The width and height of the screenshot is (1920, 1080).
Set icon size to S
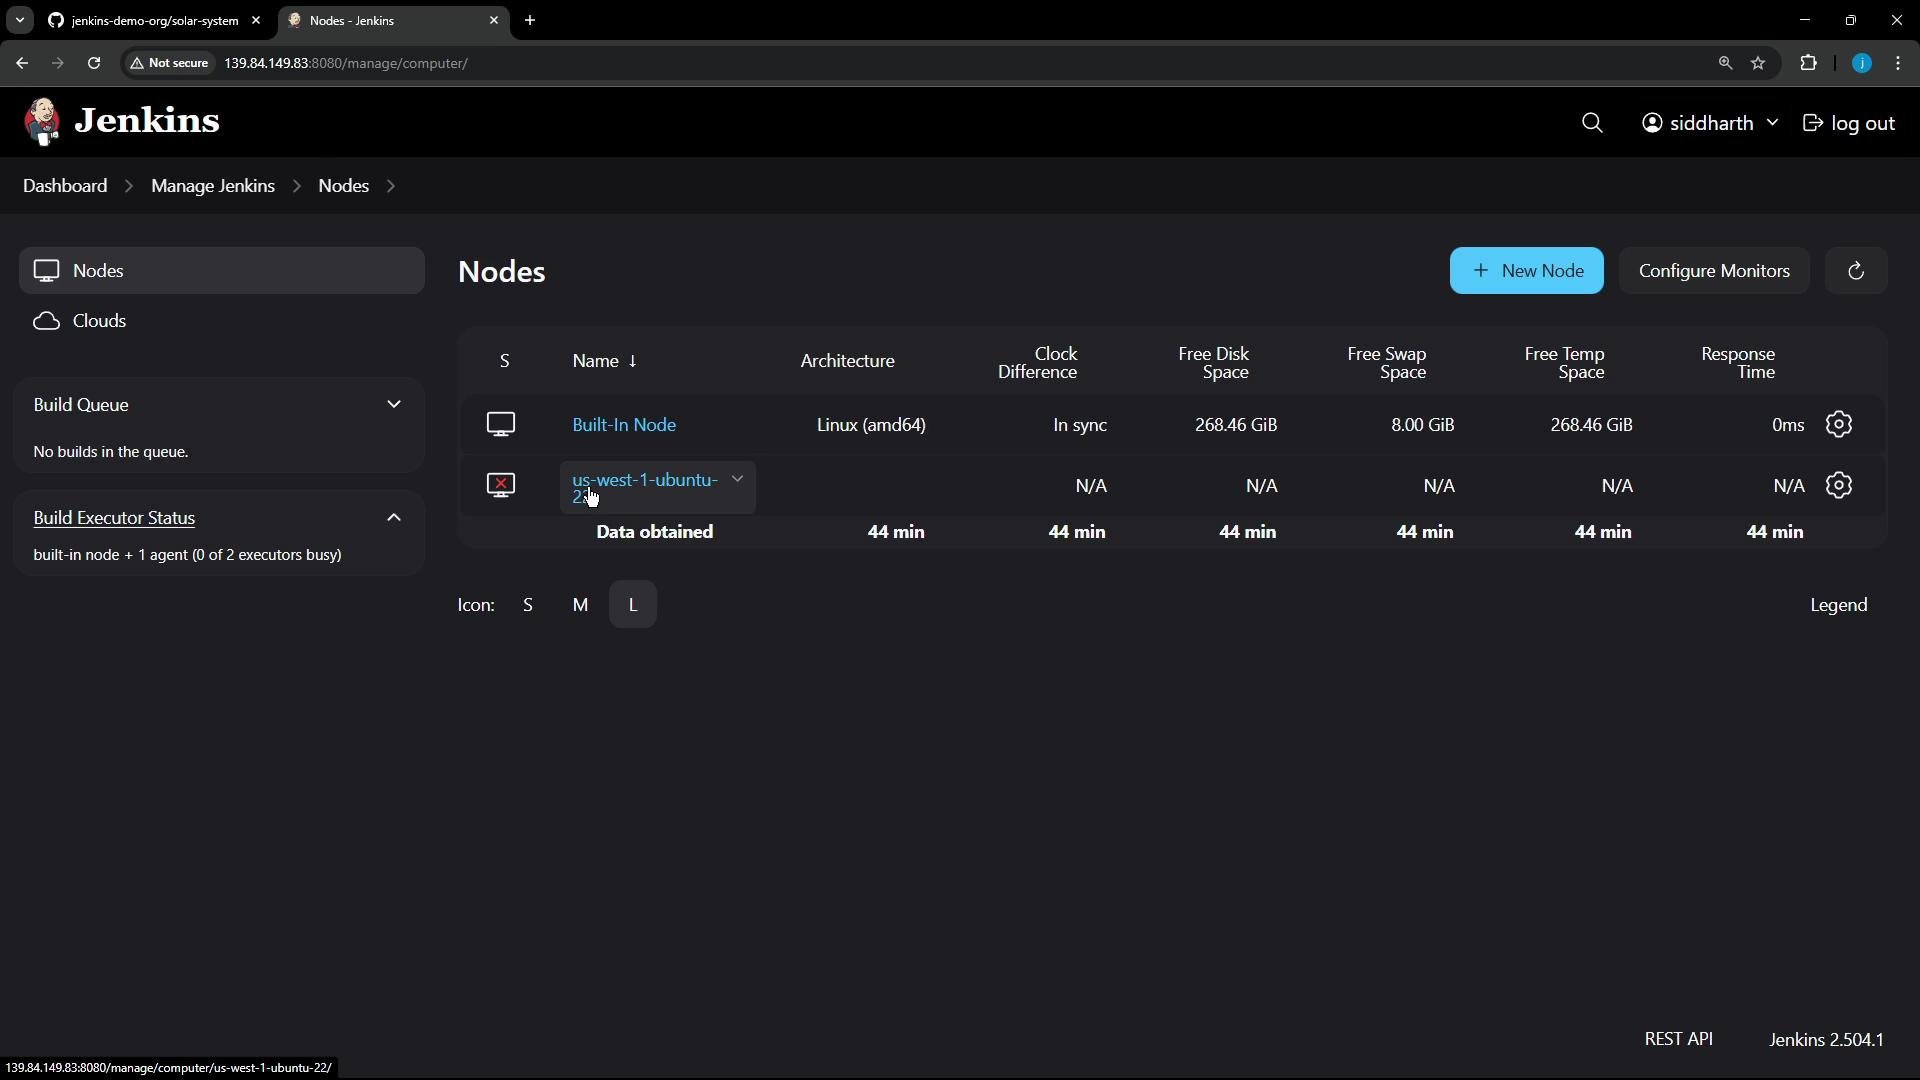pos(528,605)
